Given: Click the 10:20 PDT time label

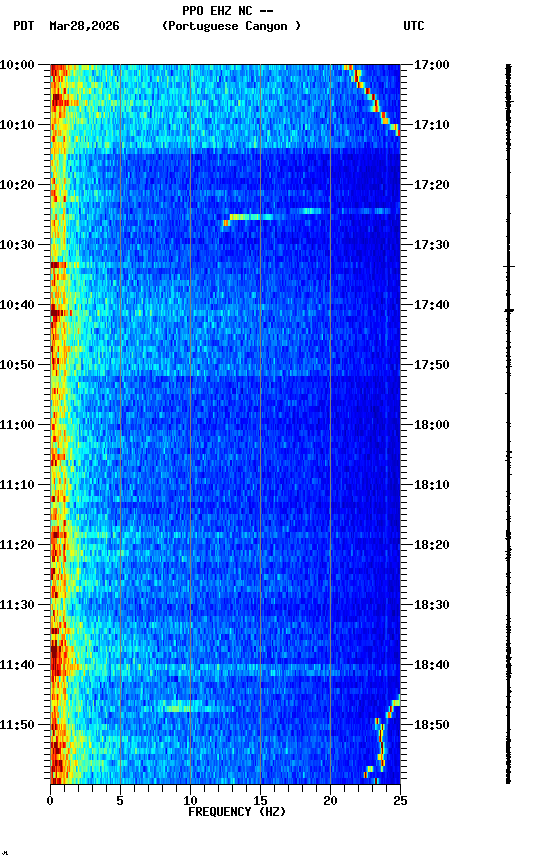Looking at the screenshot, I should 17,185.
